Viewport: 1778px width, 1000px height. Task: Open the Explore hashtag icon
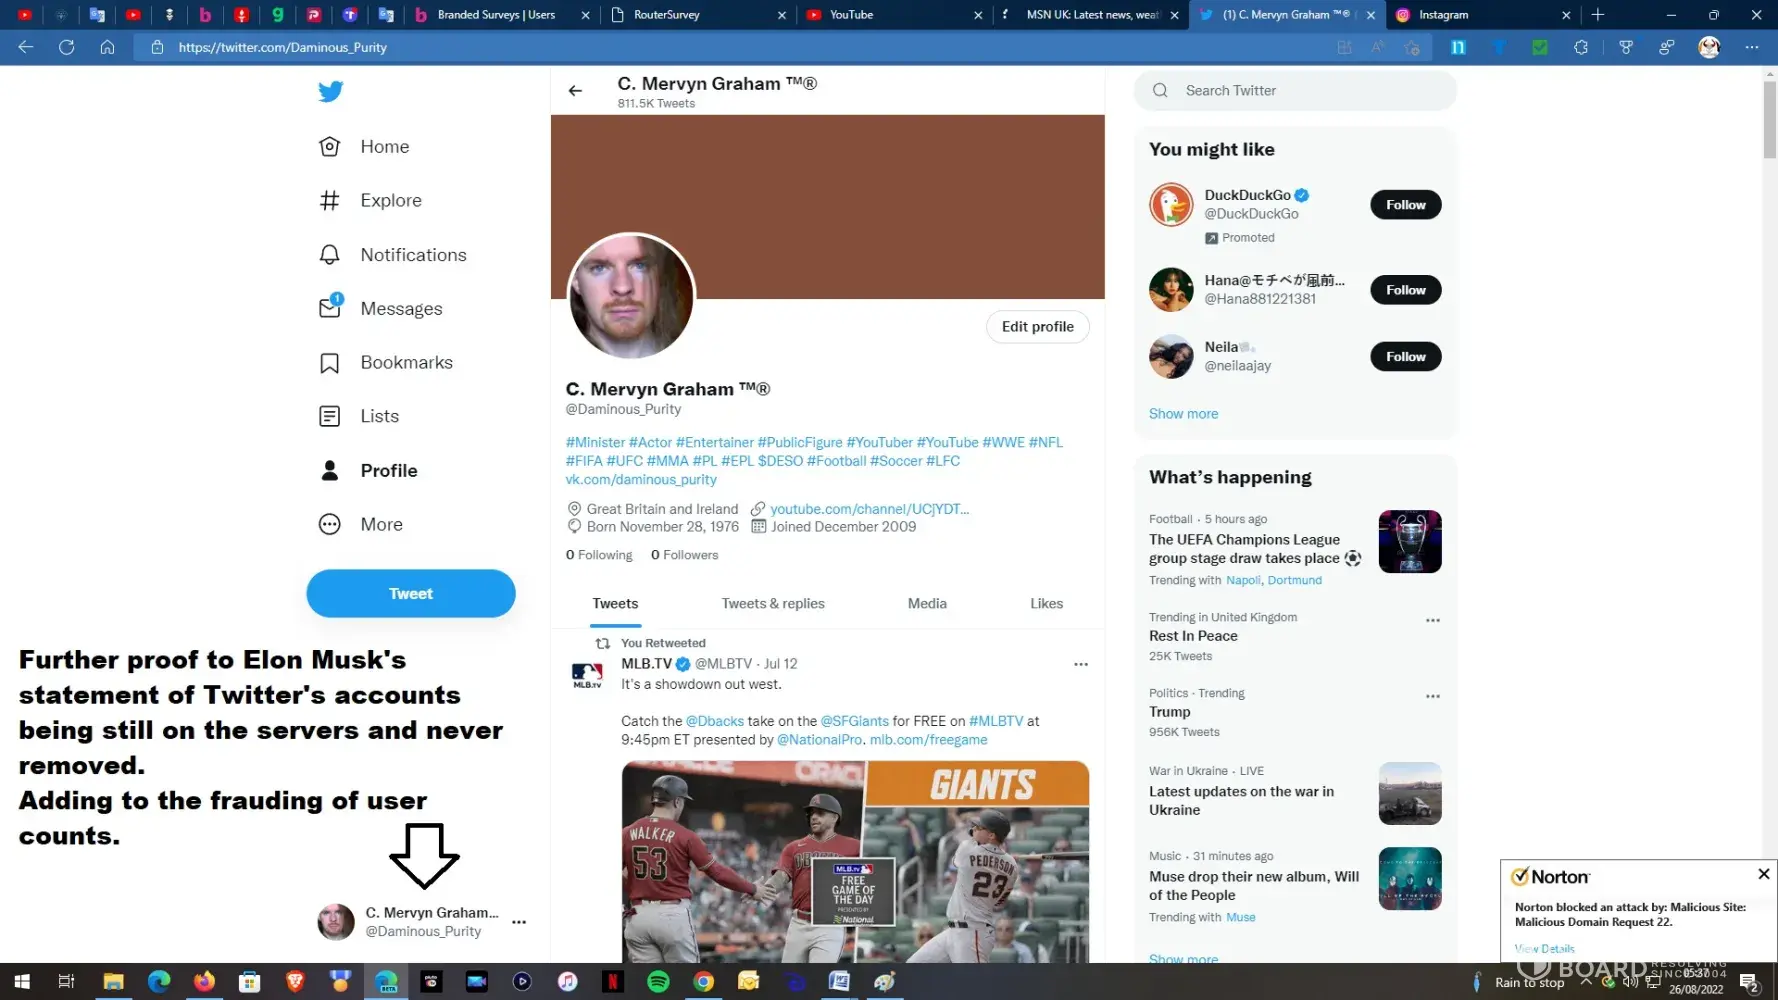pos(329,201)
